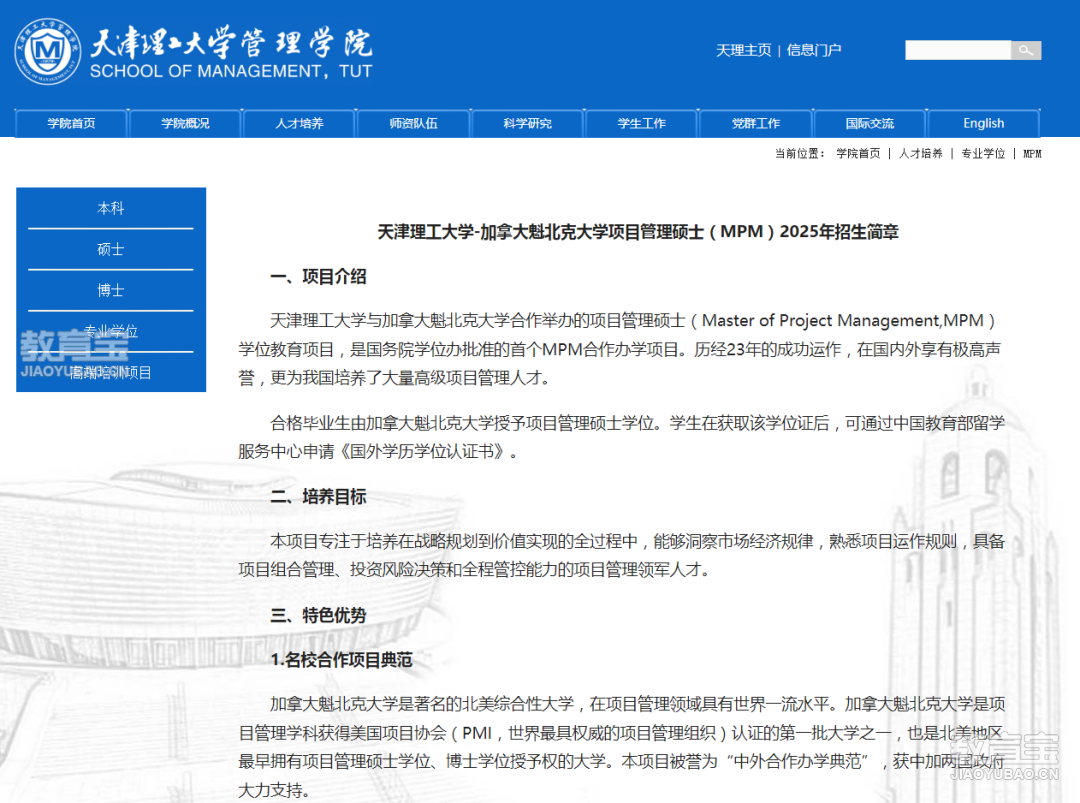The width and height of the screenshot is (1080, 803).
Task: Click the heading 一、项目介绍
Action: click(318, 277)
